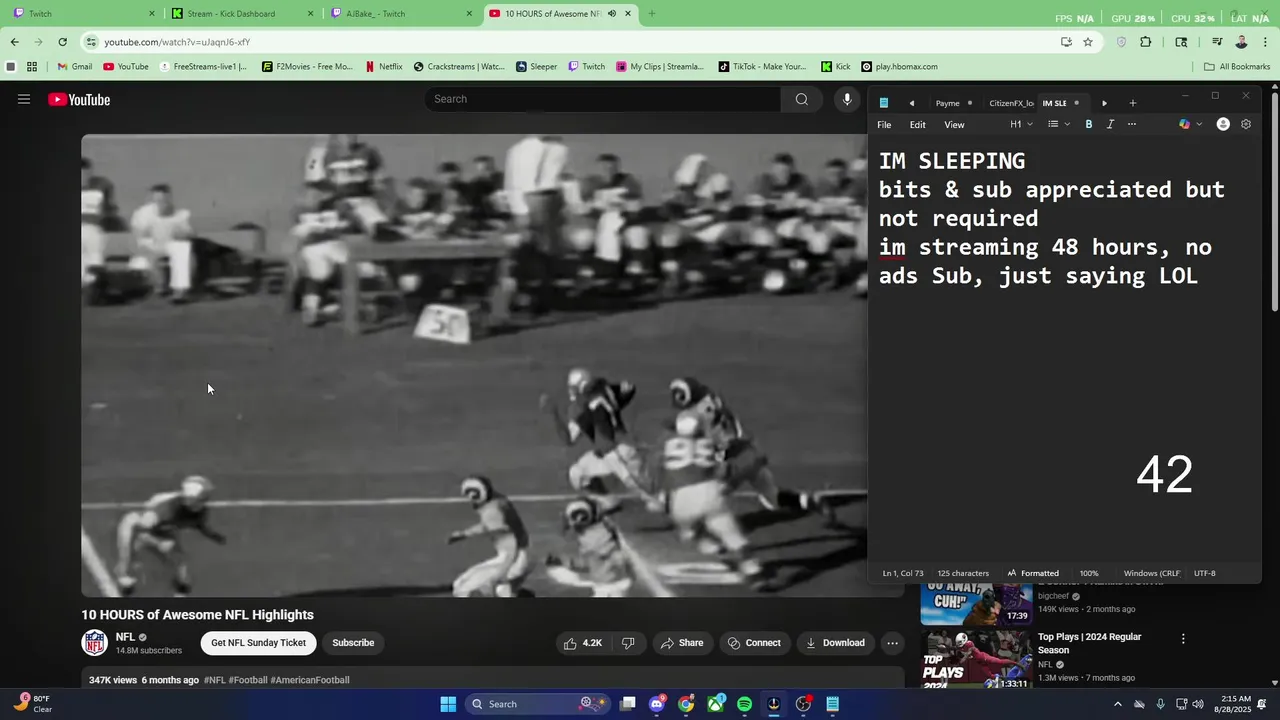Open Chrome media controls icon
The image size is (1280, 720).
[x=1217, y=42]
